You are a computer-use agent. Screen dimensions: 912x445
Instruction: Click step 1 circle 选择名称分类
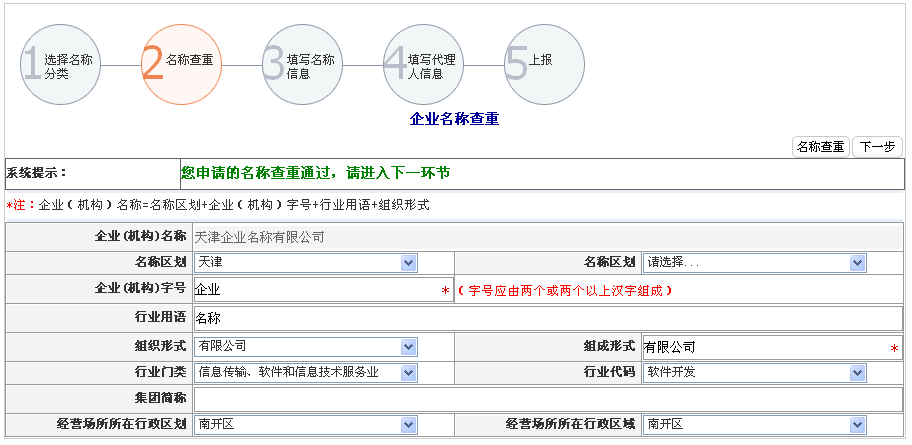click(x=62, y=66)
